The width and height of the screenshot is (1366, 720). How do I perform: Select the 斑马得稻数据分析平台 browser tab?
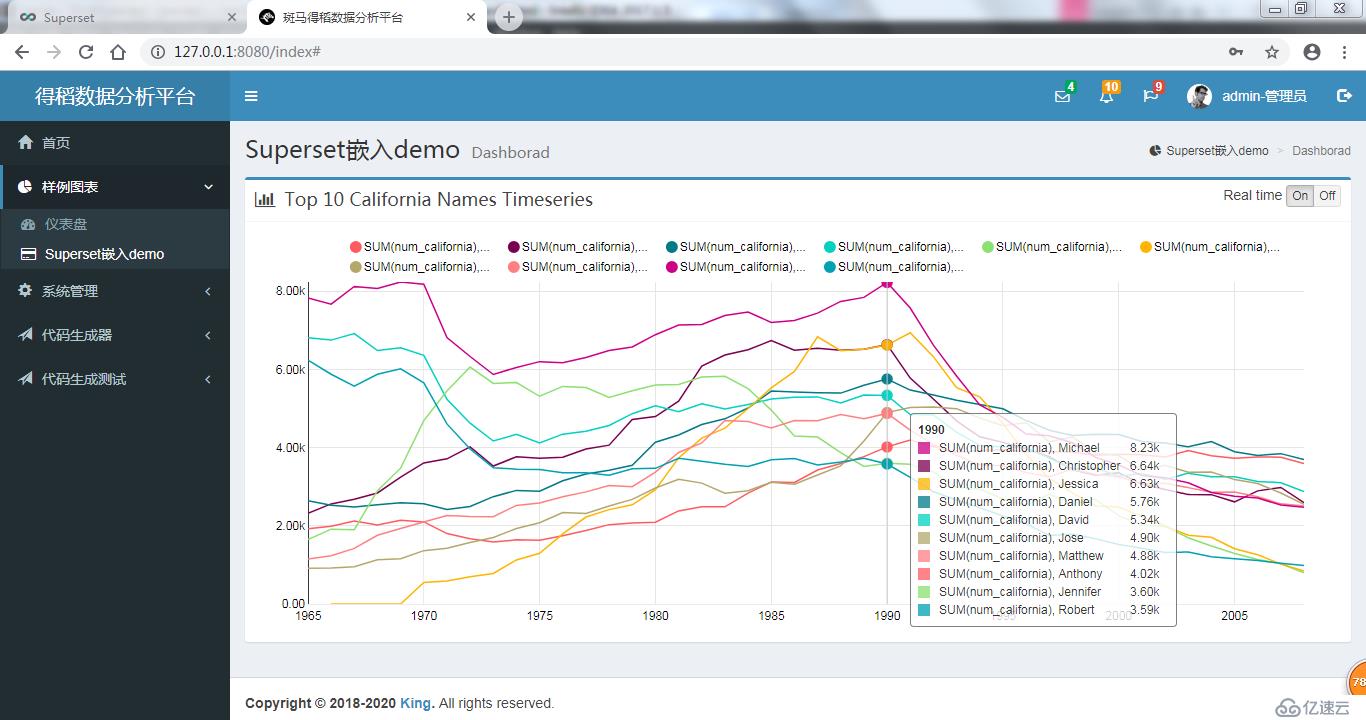point(367,18)
